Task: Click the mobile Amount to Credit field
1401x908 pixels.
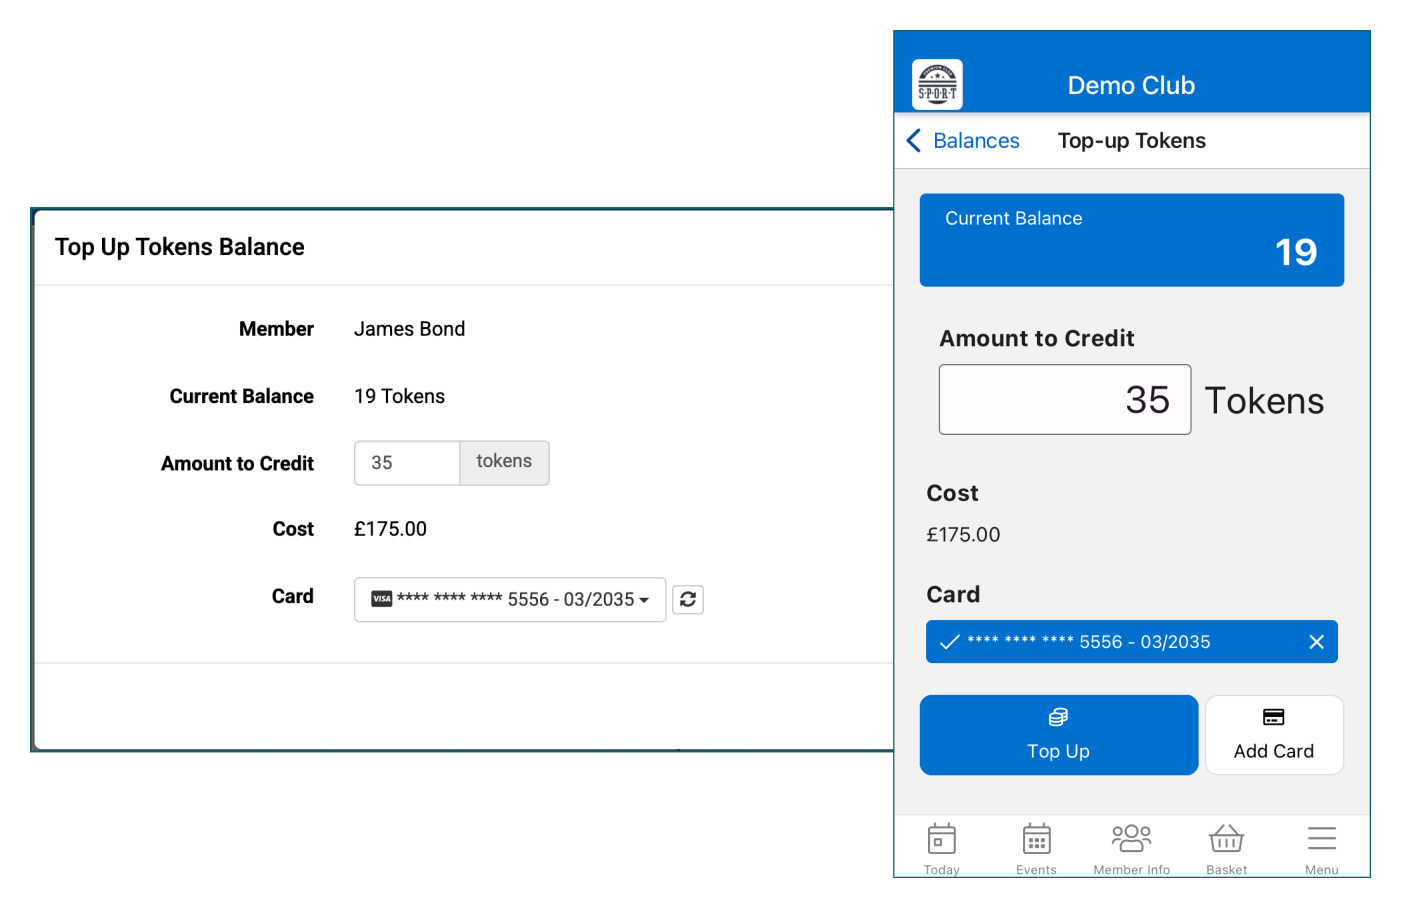Action: click(x=1064, y=400)
